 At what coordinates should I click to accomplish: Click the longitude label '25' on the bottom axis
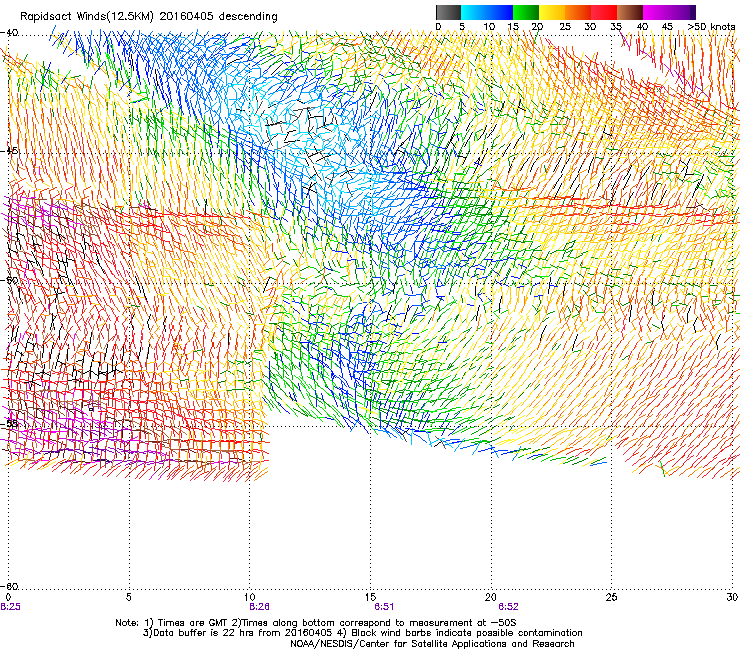(x=611, y=598)
